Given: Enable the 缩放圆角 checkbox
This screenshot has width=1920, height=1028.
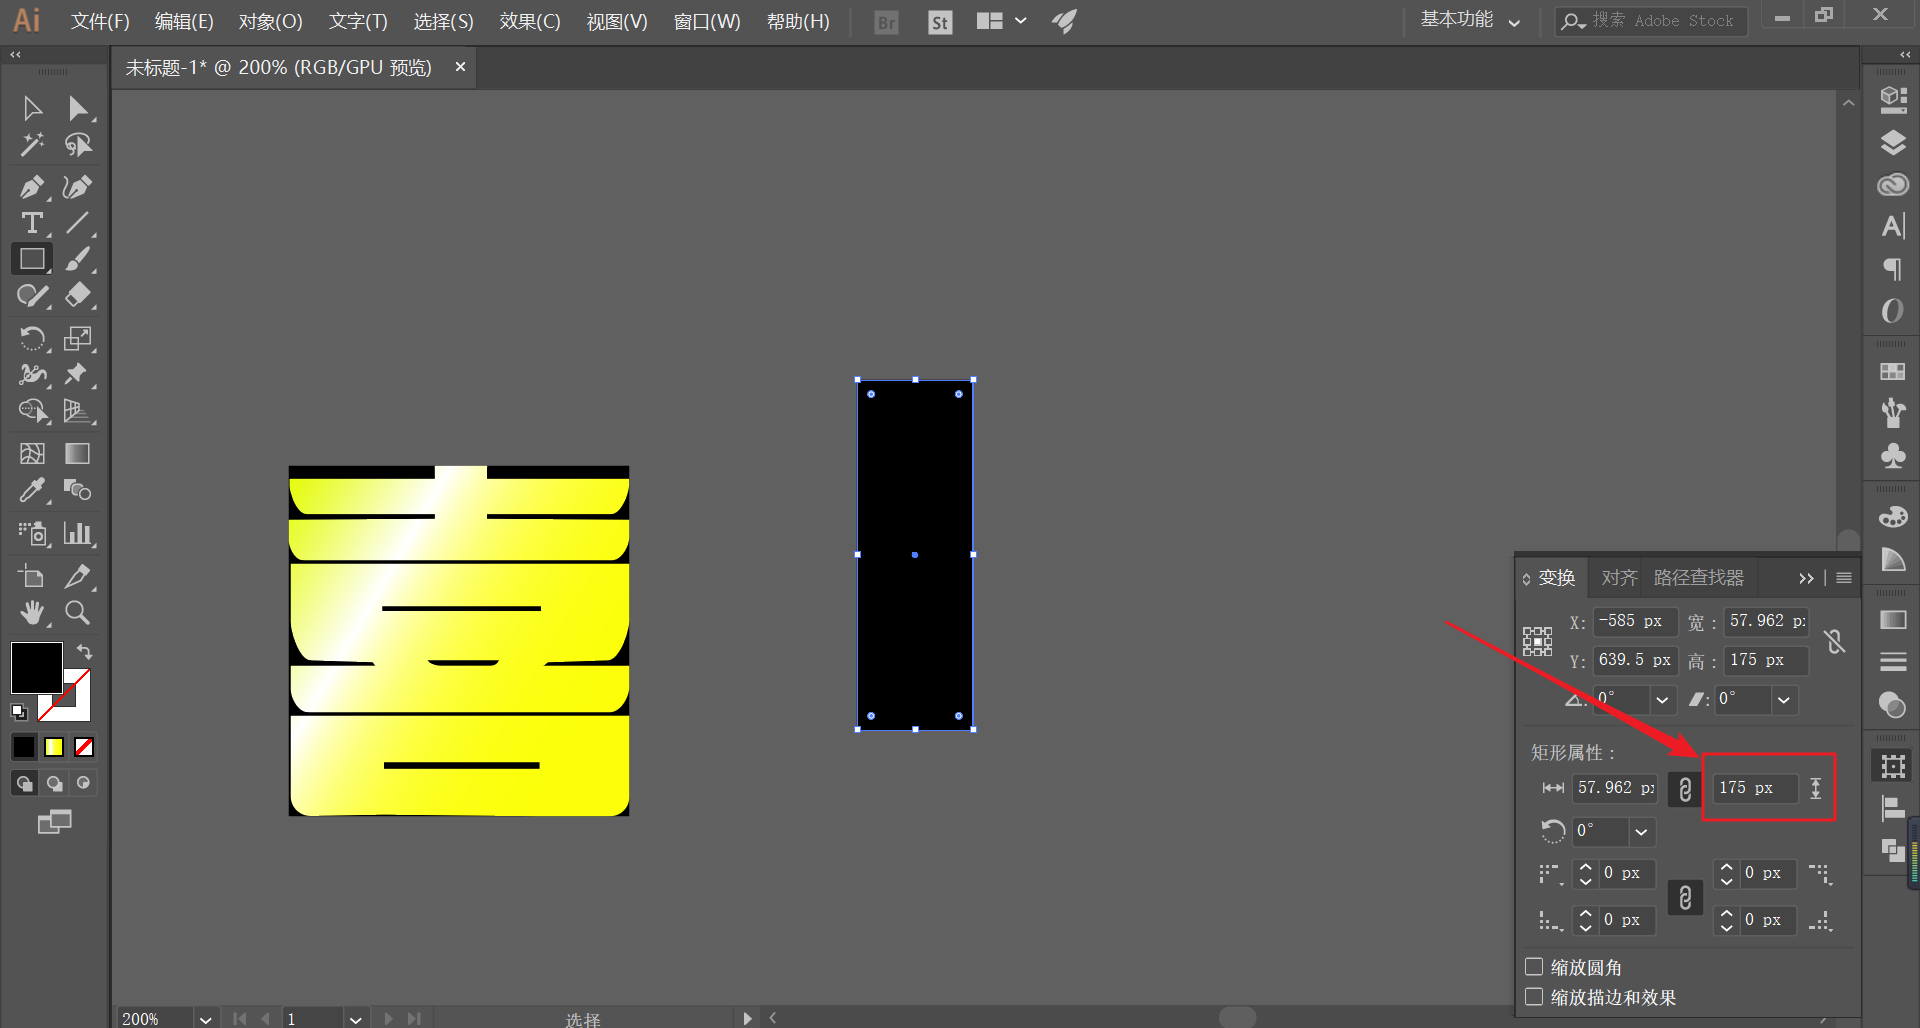Looking at the screenshot, I should click(1534, 967).
